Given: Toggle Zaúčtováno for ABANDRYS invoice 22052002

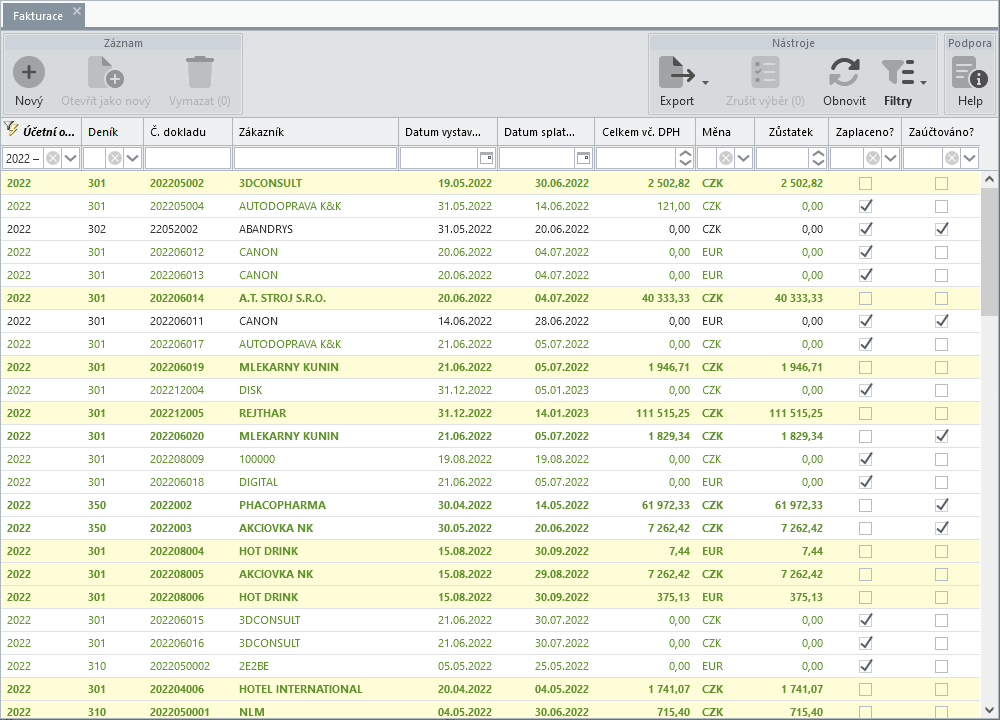Looking at the screenshot, I should [941, 230].
